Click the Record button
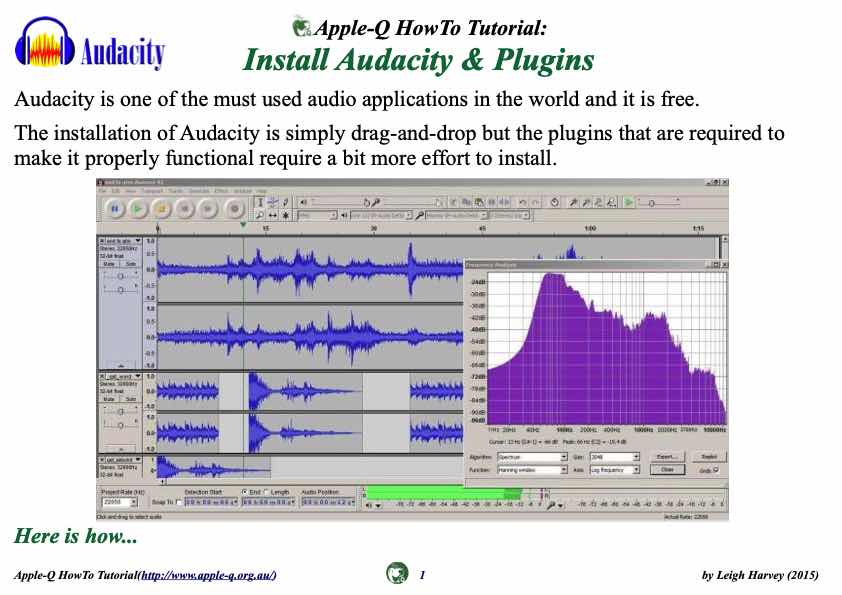The width and height of the screenshot is (842, 595). point(235,208)
